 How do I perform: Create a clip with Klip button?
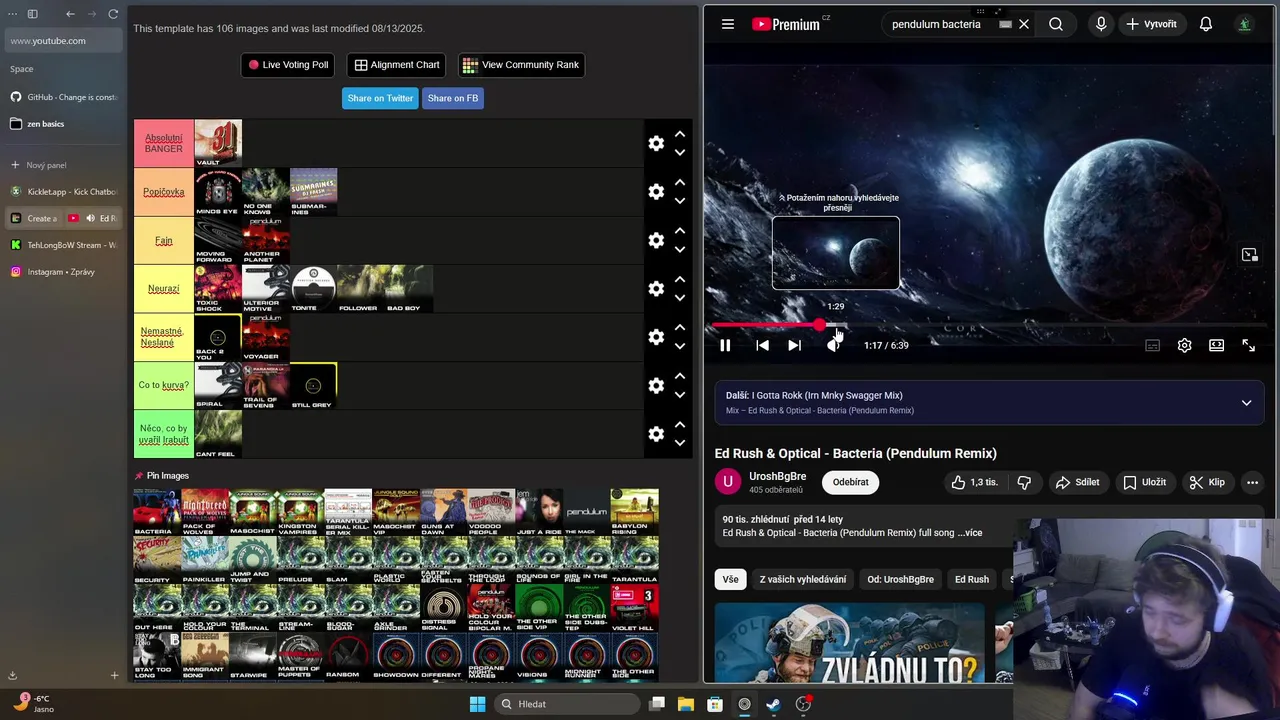(x=1207, y=482)
